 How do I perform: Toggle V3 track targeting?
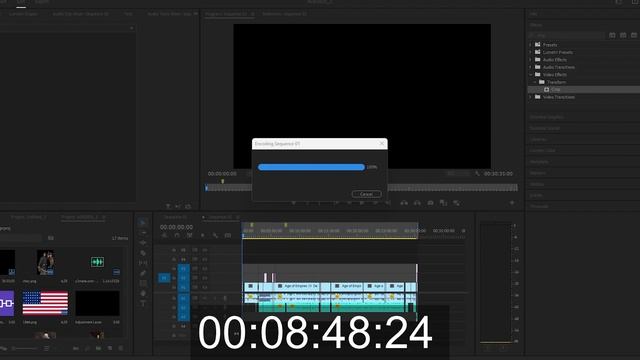[183, 269]
